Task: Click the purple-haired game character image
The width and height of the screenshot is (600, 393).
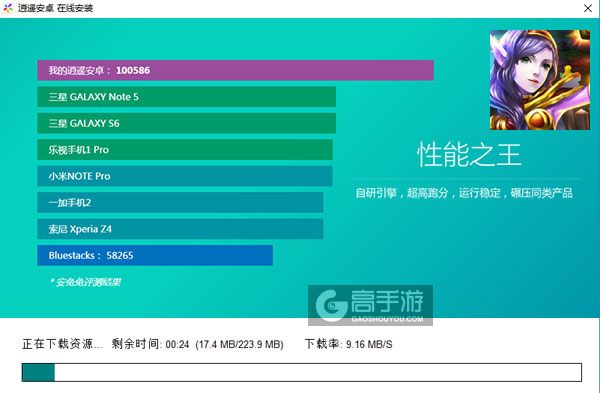Action: coord(540,80)
